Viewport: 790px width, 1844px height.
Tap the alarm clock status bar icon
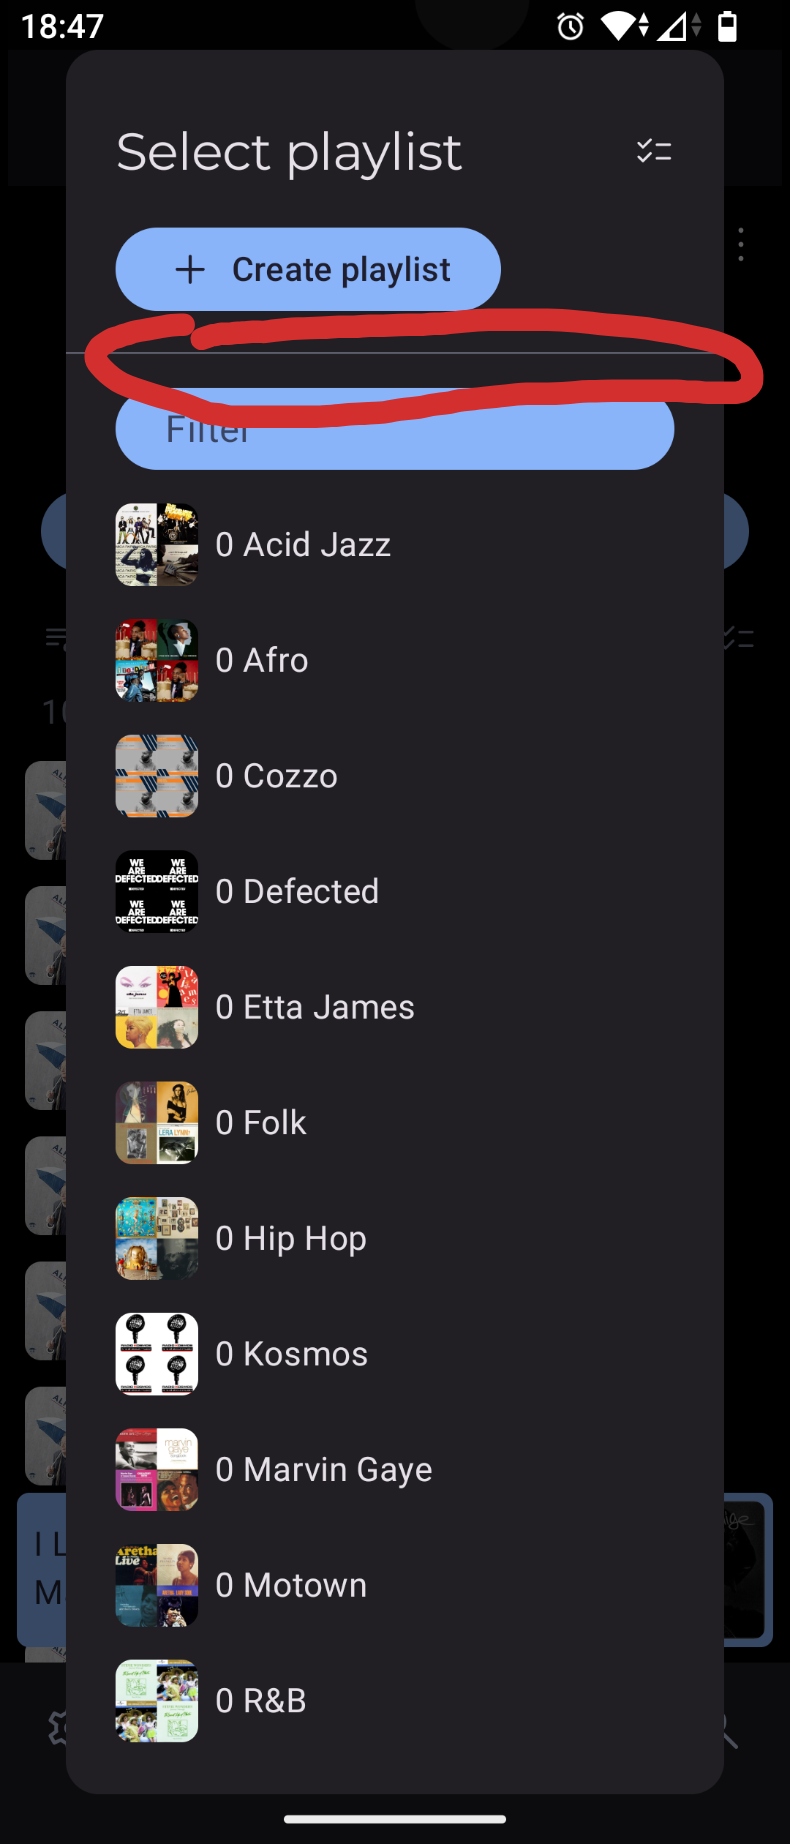pos(570,26)
